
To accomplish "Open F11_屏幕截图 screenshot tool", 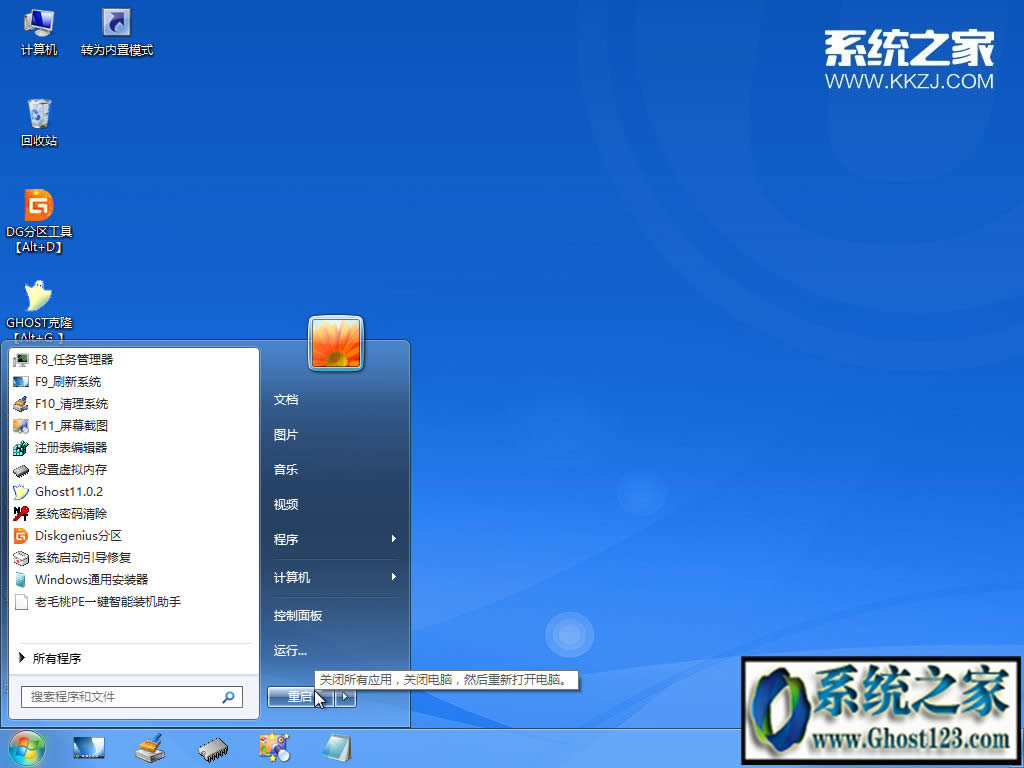I will click(72, 425).
